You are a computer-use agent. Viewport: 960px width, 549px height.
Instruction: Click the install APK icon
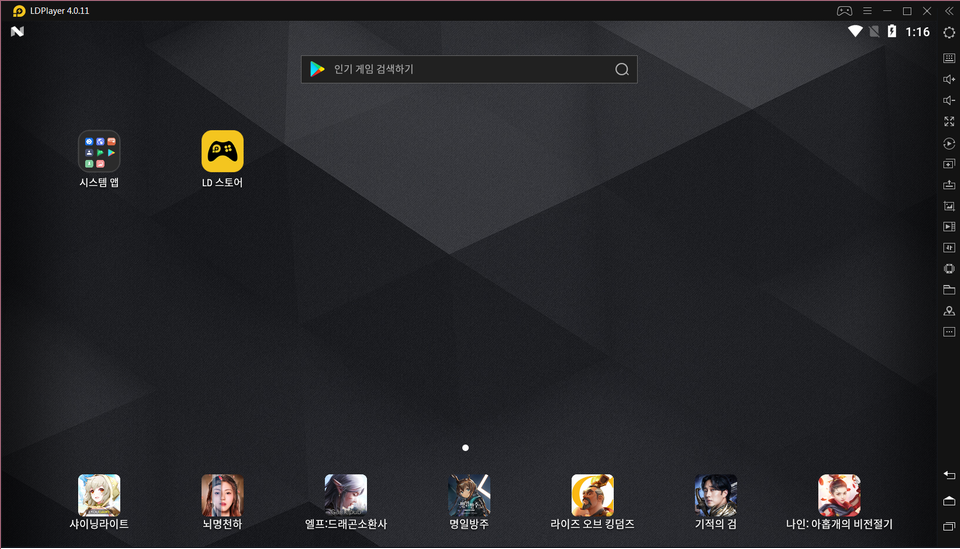coord(949,185)
